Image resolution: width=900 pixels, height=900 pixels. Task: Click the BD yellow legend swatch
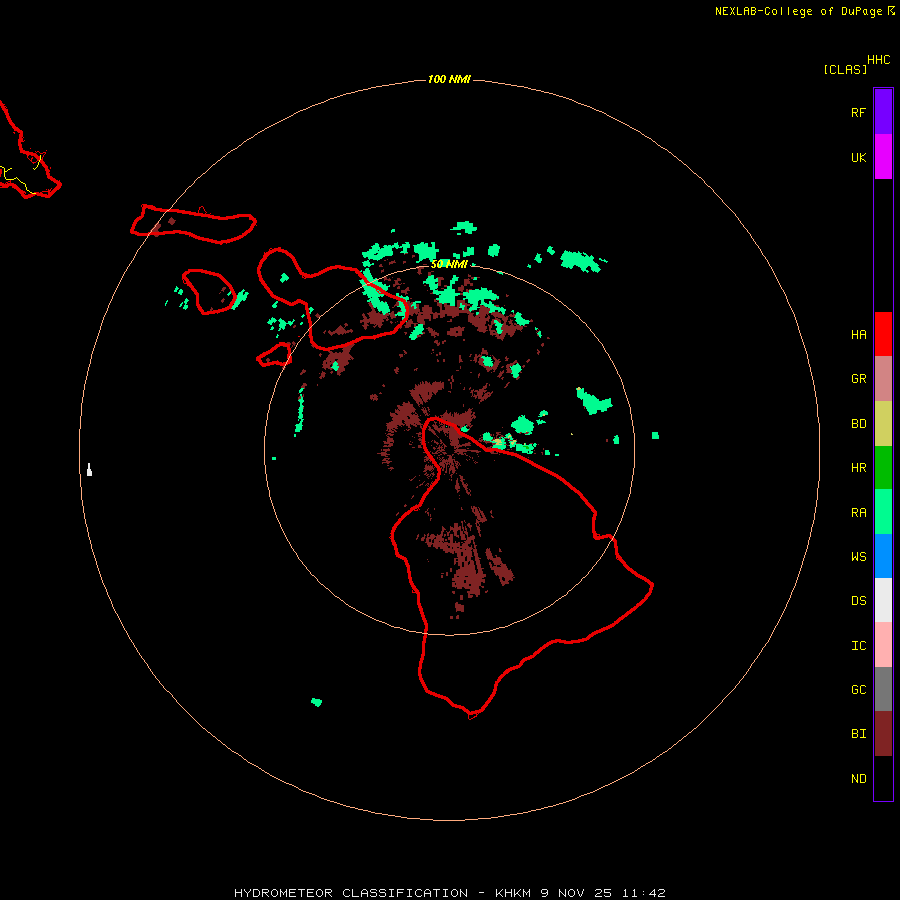coord(883,423)
